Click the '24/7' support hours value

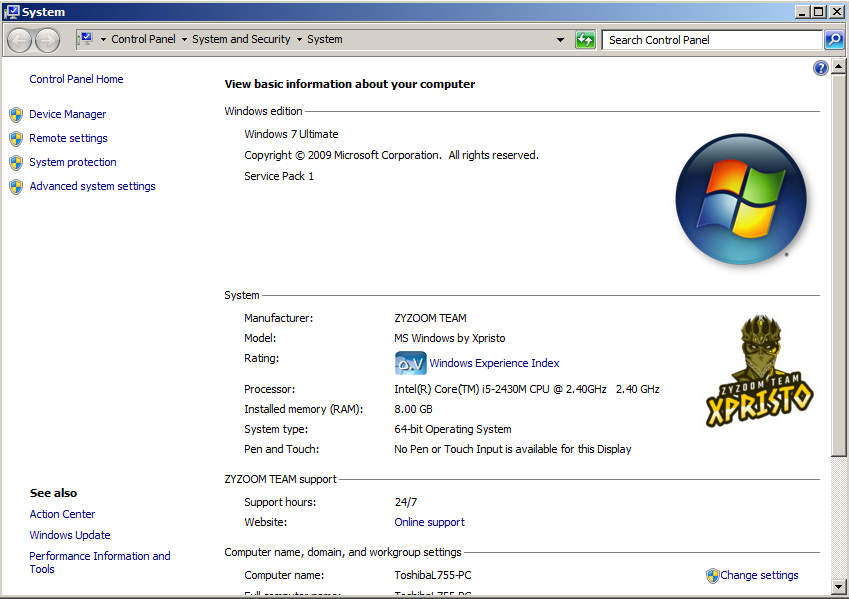coord(406,502)
